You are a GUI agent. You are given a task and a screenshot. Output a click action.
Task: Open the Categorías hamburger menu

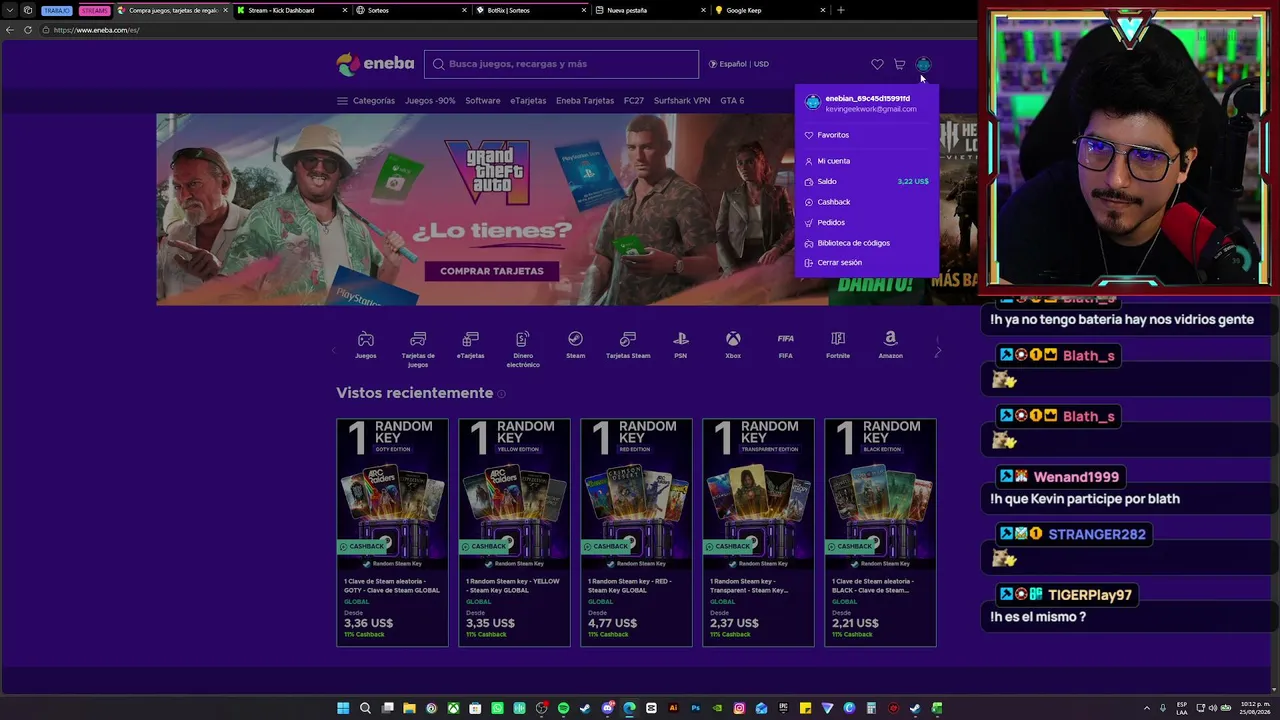(366, 101)
